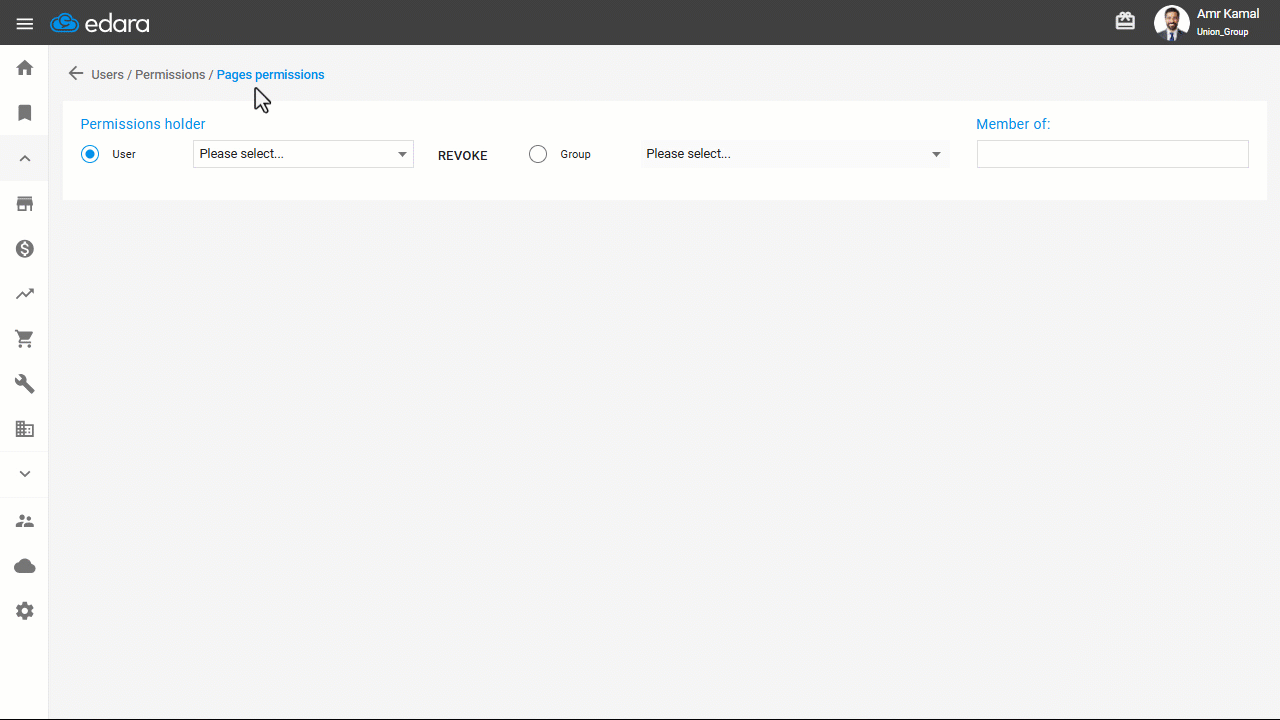Open the cloud icon in sidebar
1280x720 pixels.
25,566
